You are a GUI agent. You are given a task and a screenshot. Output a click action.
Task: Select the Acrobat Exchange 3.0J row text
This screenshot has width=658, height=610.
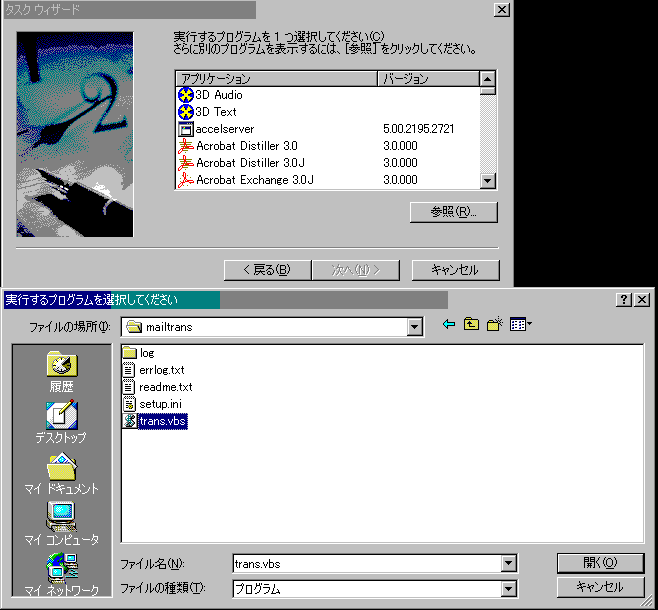pos(255,180)
